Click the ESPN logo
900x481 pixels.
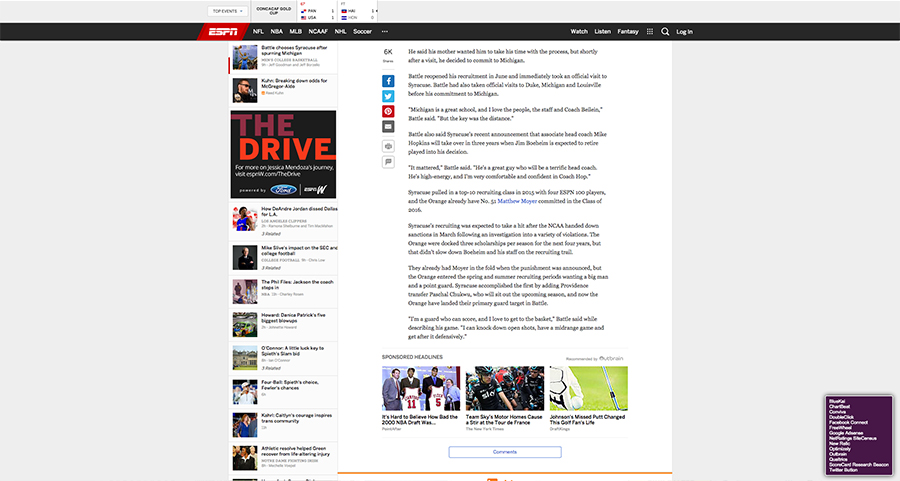pos(223,32)
